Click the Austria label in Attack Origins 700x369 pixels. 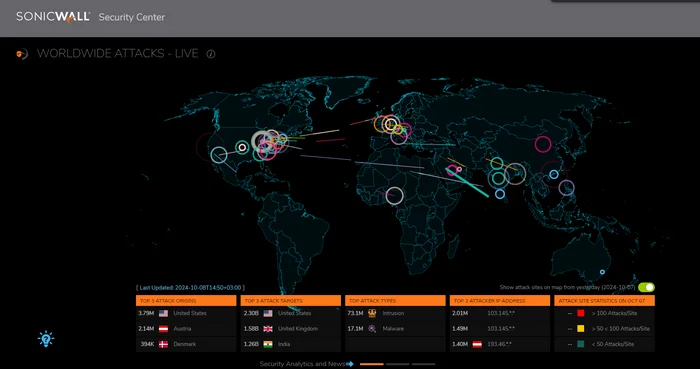tap(182, 329)
